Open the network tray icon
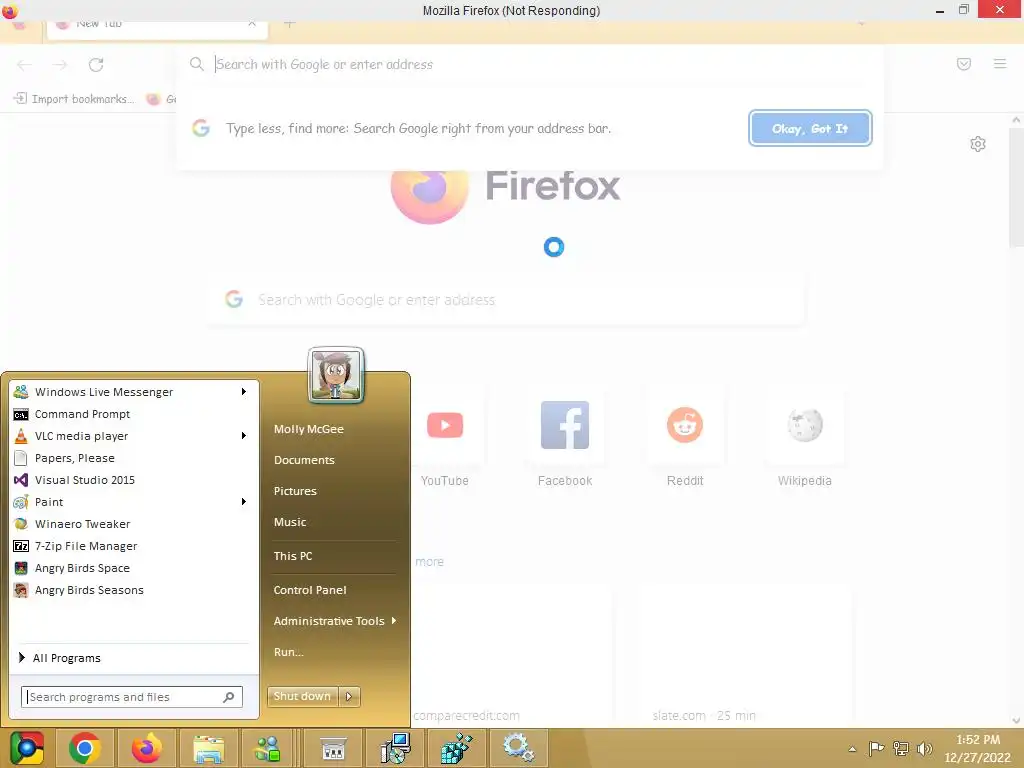This screenshot has height=768, width=1024. [901, 748]
